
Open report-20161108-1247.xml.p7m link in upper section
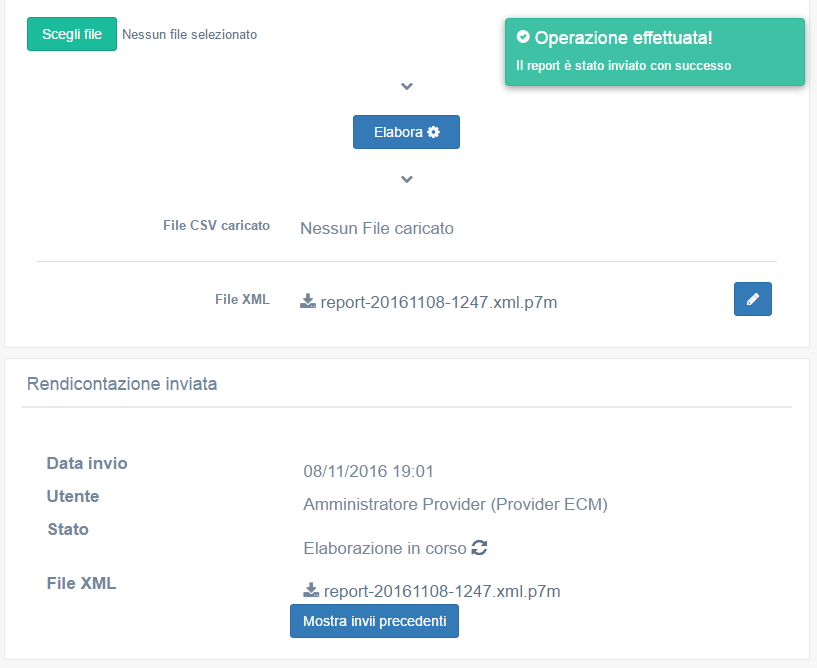(438, 301)
